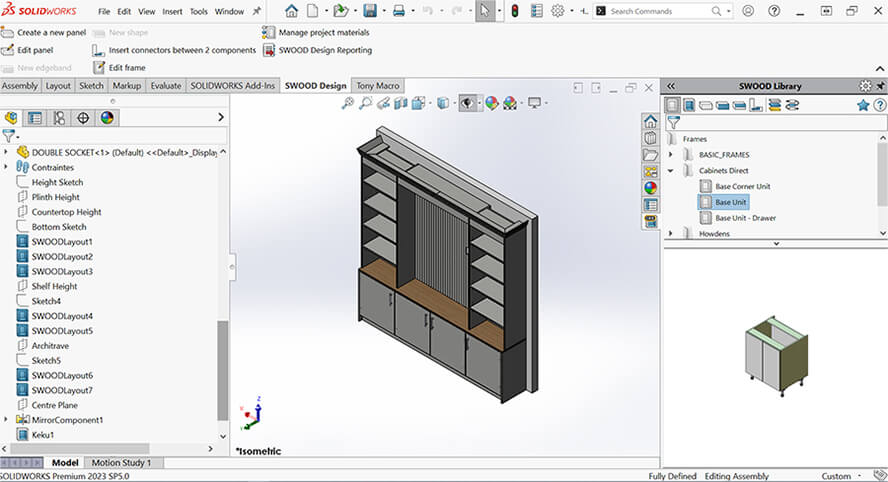Open the Insert menu
This screenshot has height=482, width=888.
tap(172, 12)
